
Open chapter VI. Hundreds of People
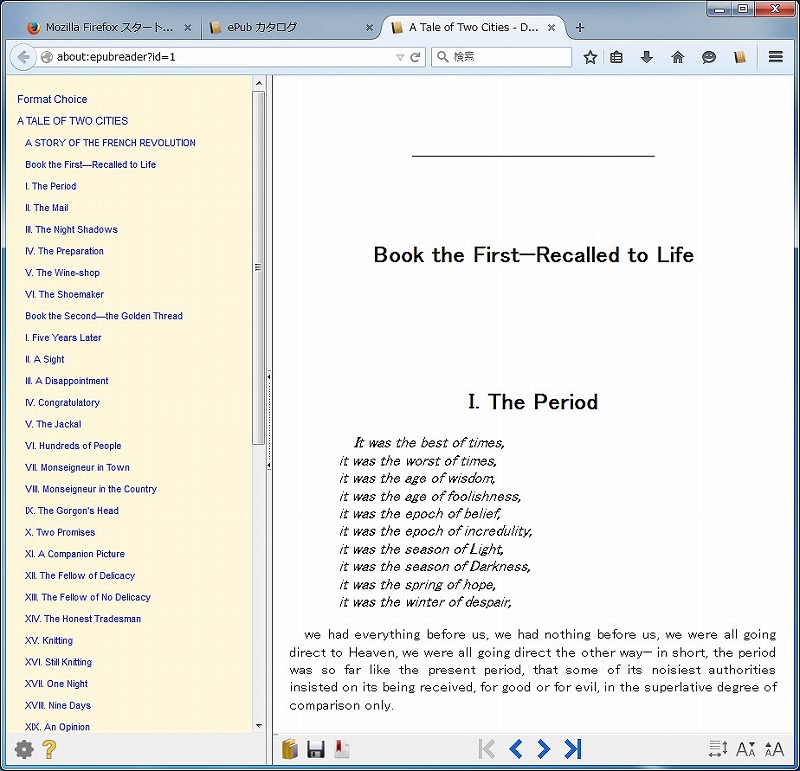pos(73,445)
